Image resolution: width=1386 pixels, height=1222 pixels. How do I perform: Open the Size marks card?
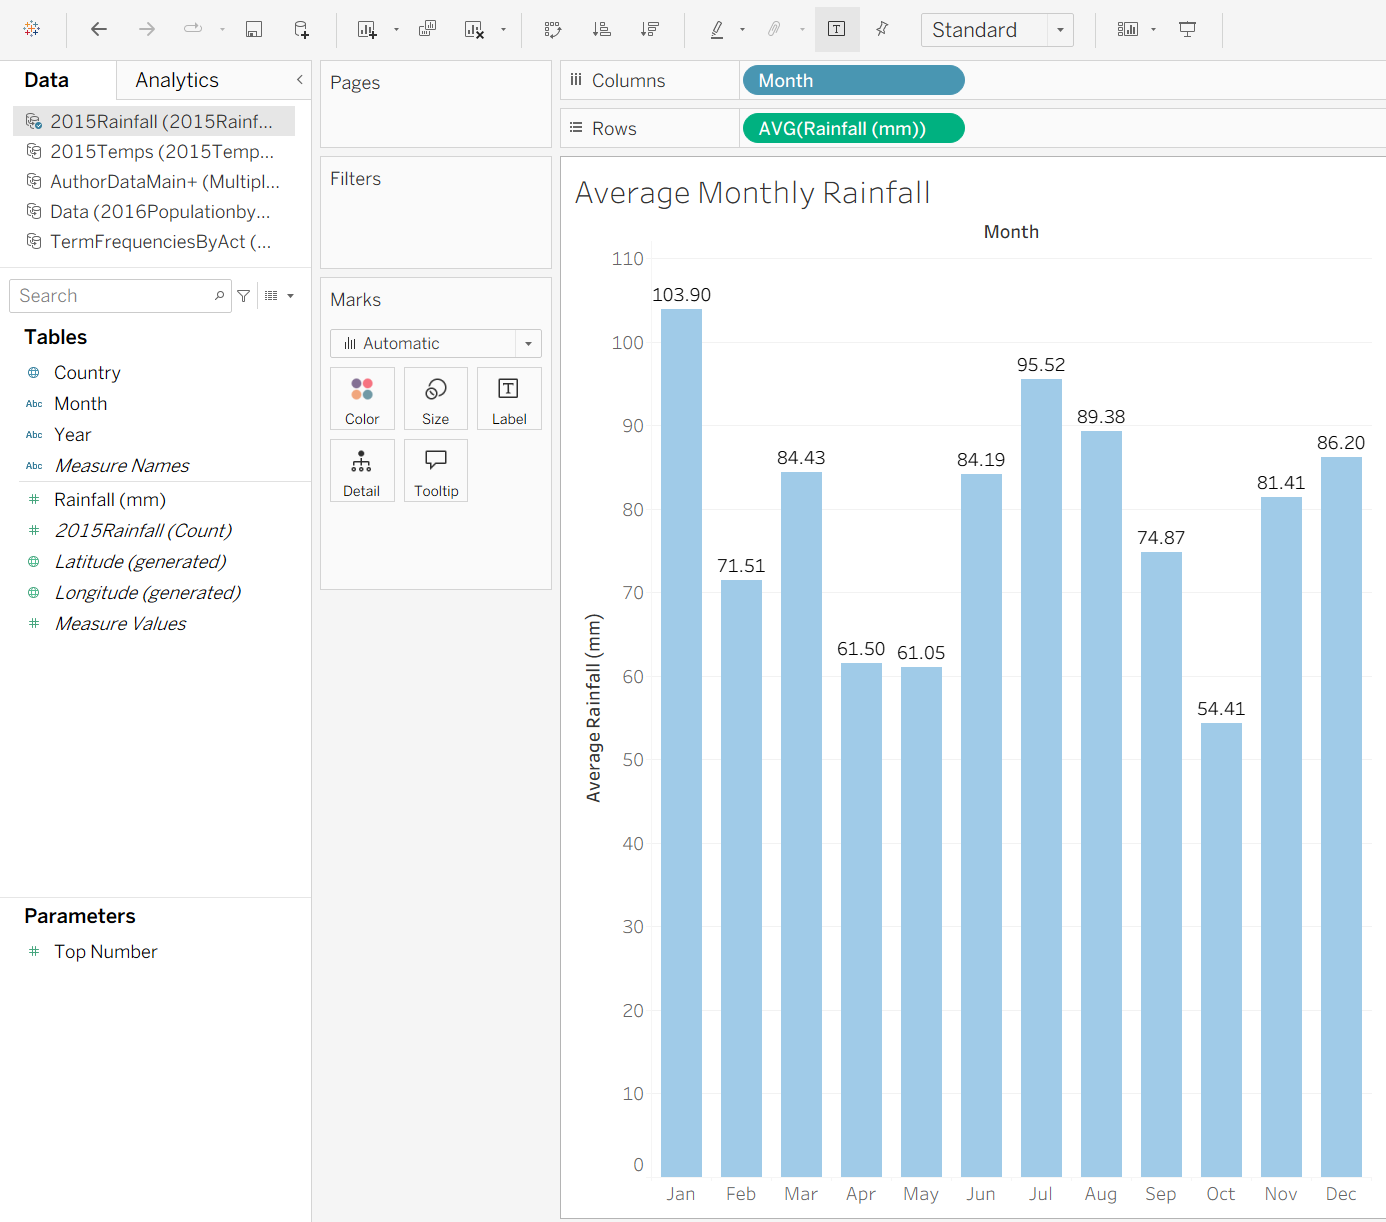tap(436, 399)
